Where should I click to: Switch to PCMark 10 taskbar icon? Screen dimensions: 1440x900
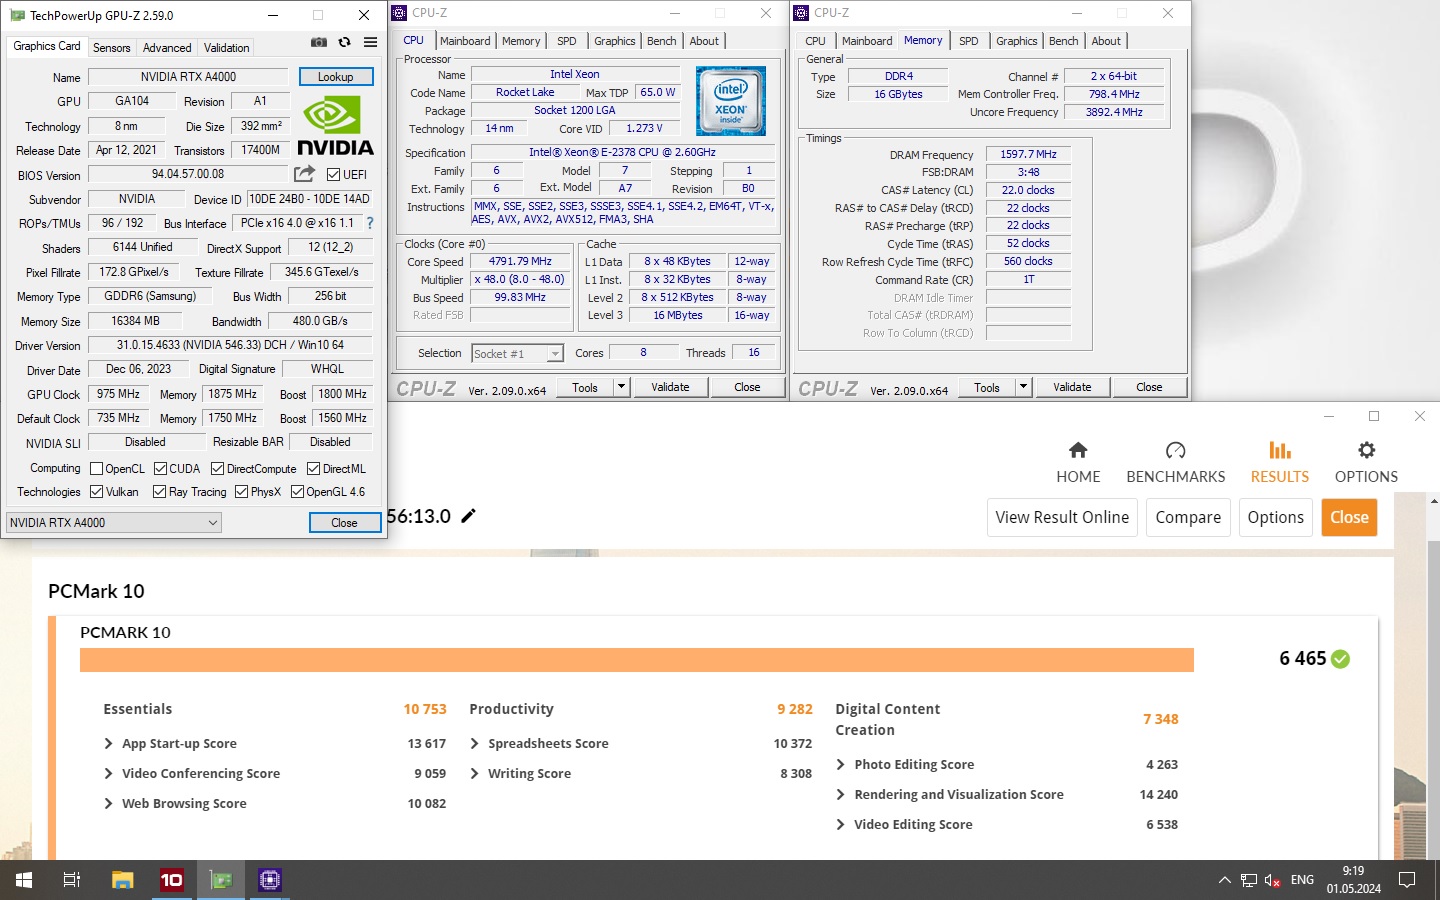pos(172,880)
